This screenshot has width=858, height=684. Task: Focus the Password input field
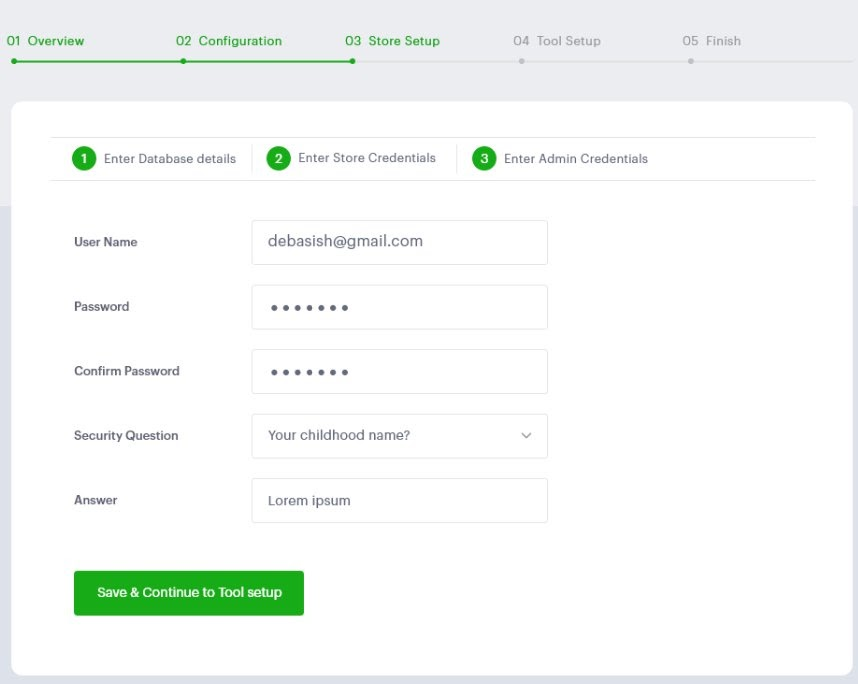(399, 307)
